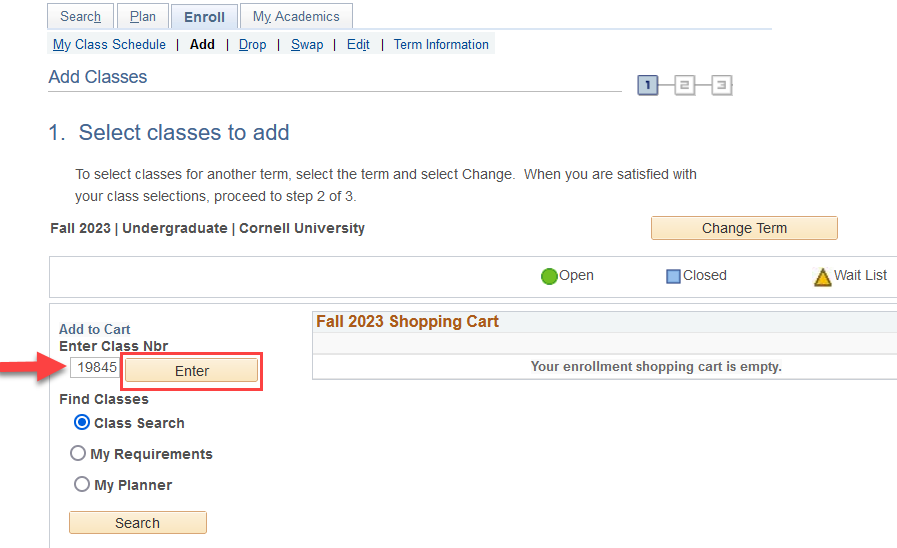Go to the My Academics tab
The height and width of the screenshot is (548, 897).
[x=296, y=16]
